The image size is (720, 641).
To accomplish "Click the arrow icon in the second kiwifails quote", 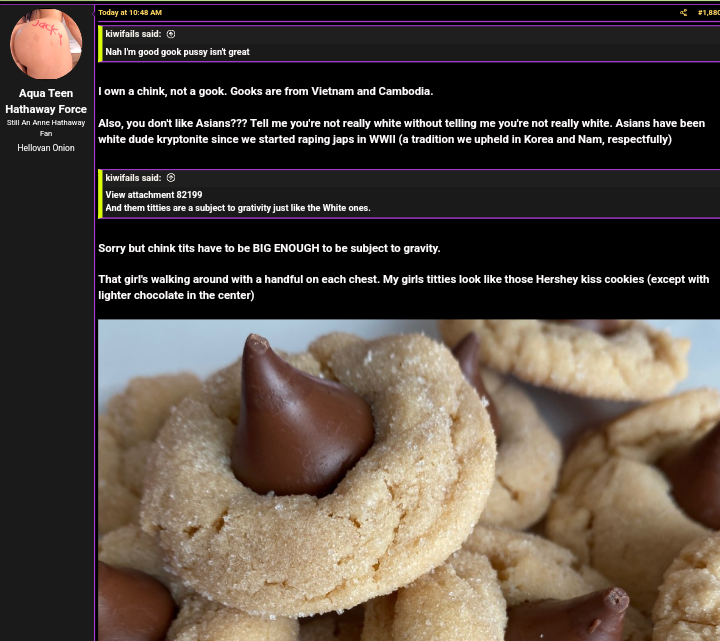I will tap(171, 178).
